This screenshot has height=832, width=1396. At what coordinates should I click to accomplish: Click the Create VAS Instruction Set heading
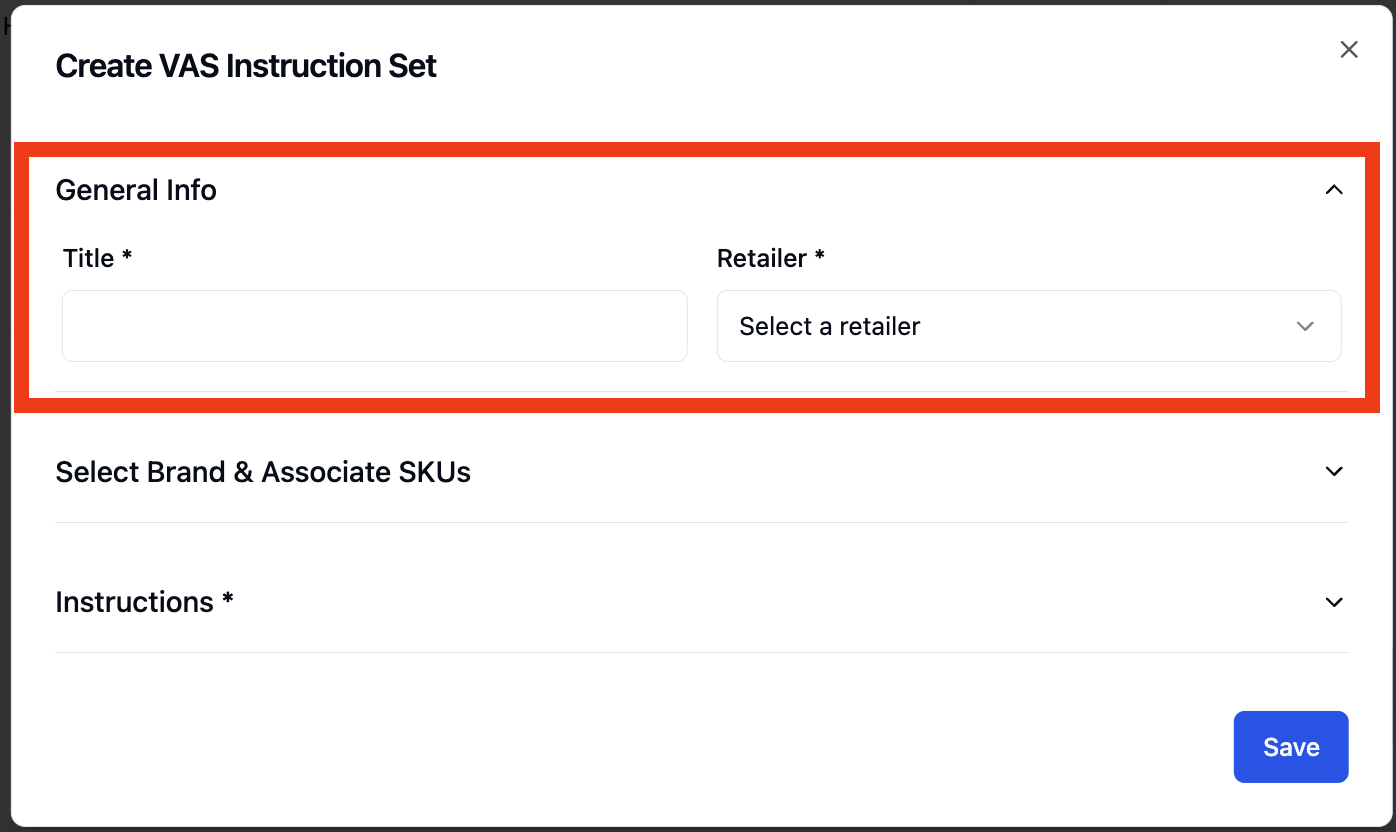click(246, 66)
